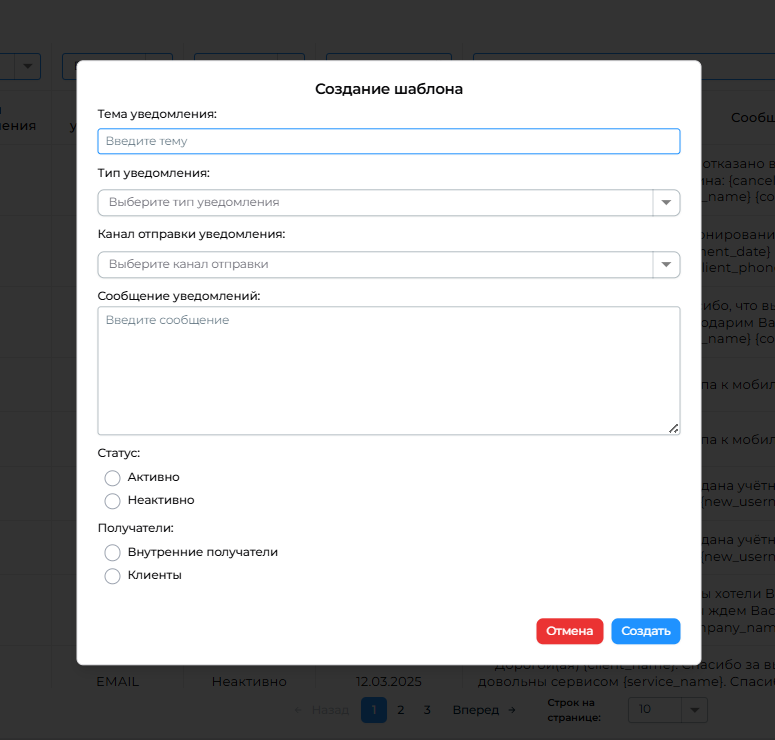
Task: Click the top-left filter dropdown arrow
Action: point(28,66)
